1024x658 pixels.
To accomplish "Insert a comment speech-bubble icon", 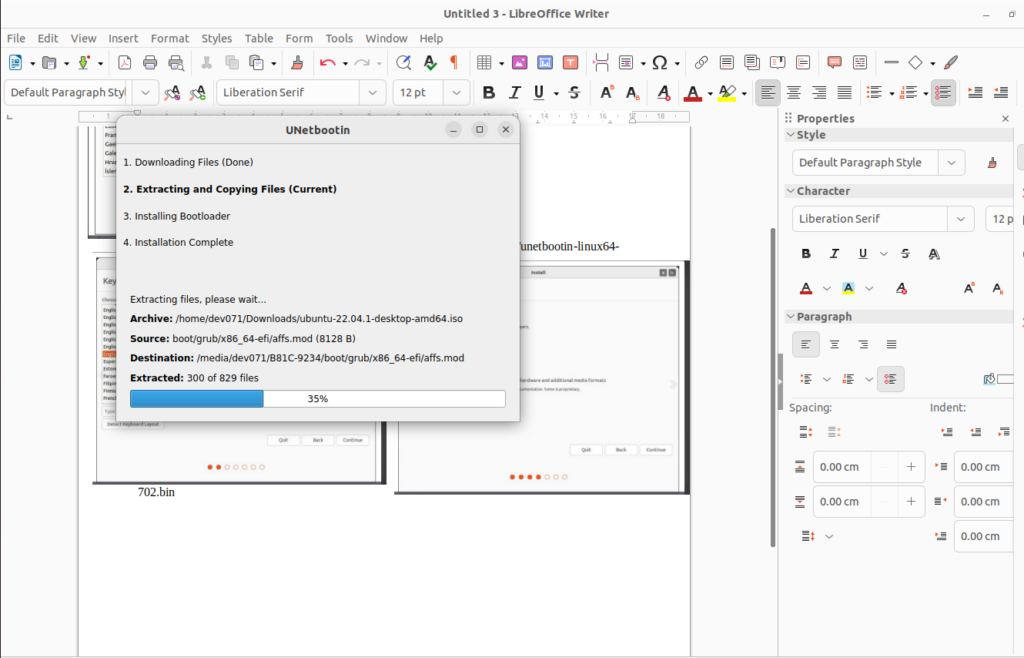I will [834, 63].
